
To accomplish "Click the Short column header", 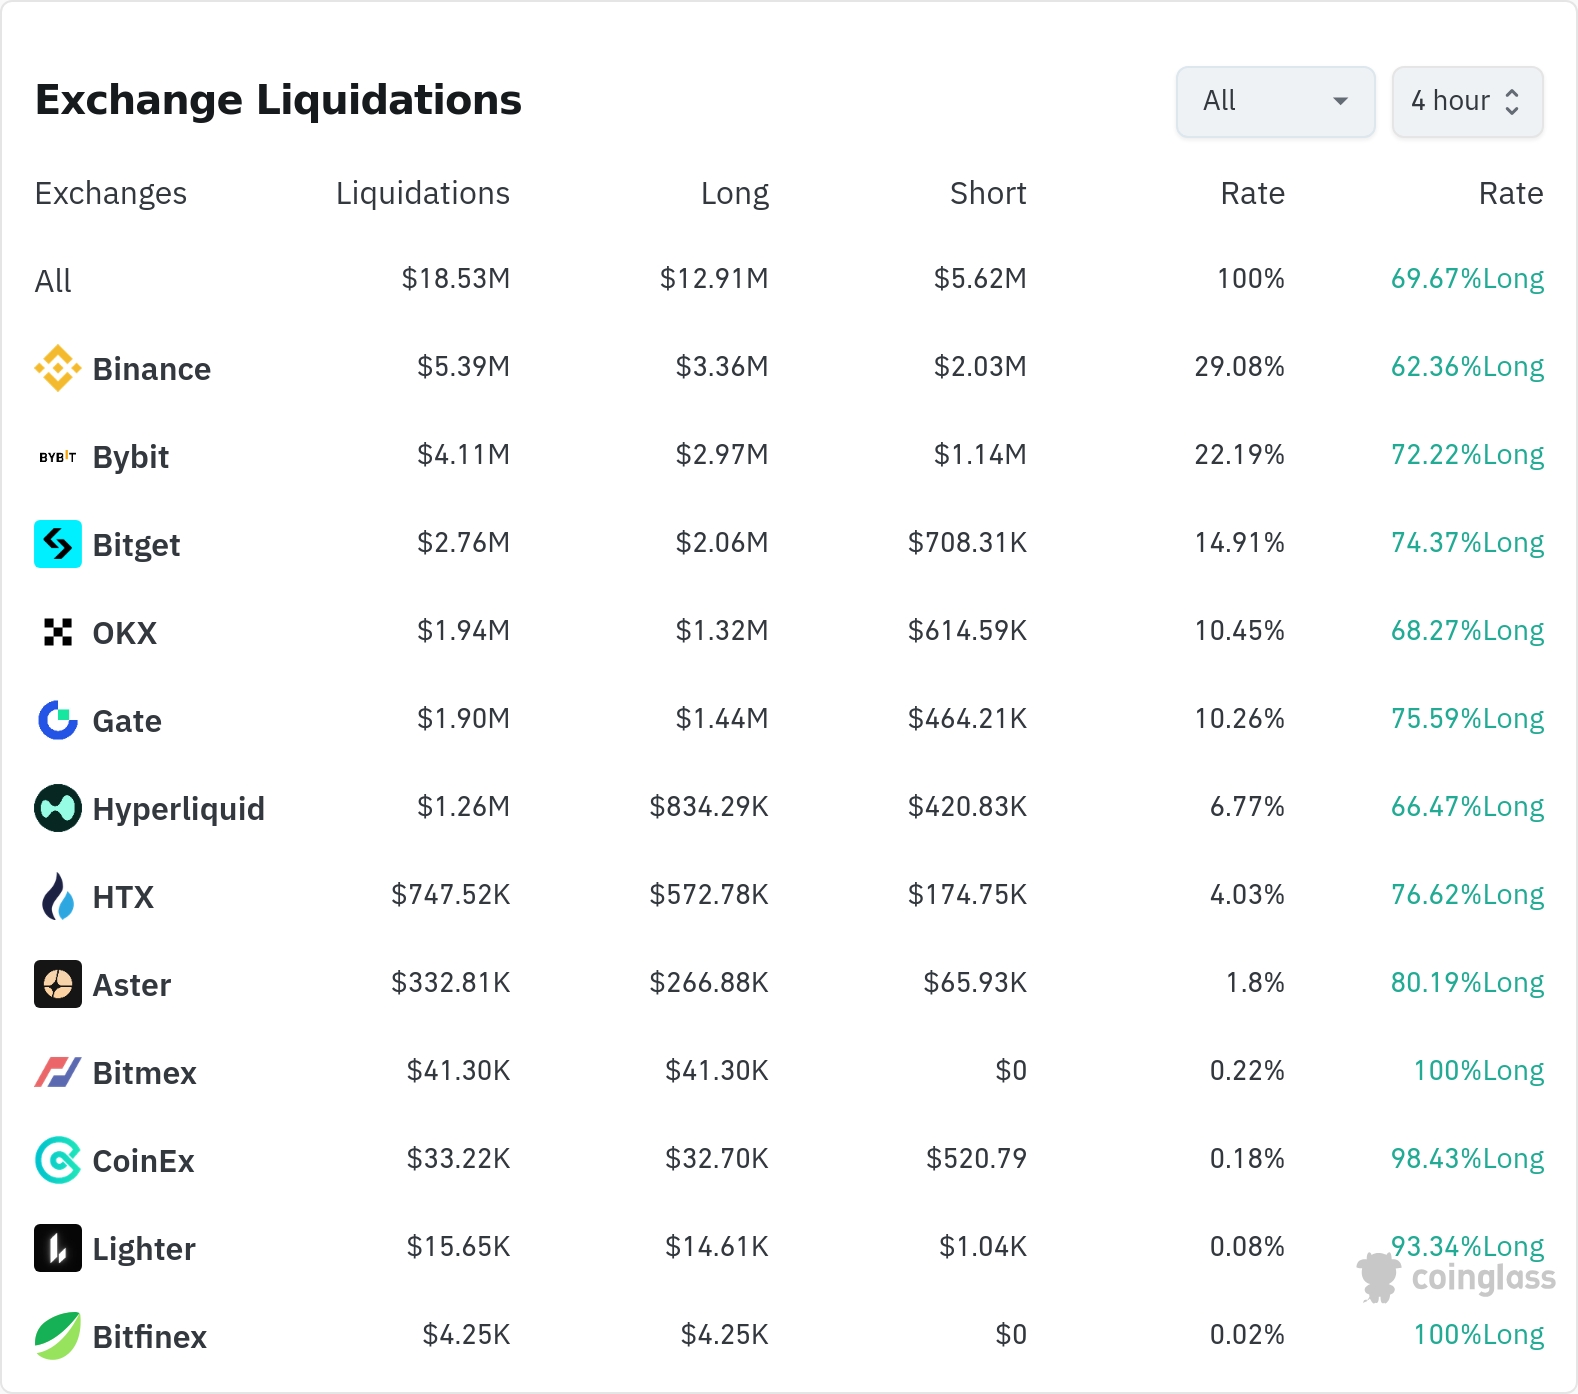I will pos(987,193).
